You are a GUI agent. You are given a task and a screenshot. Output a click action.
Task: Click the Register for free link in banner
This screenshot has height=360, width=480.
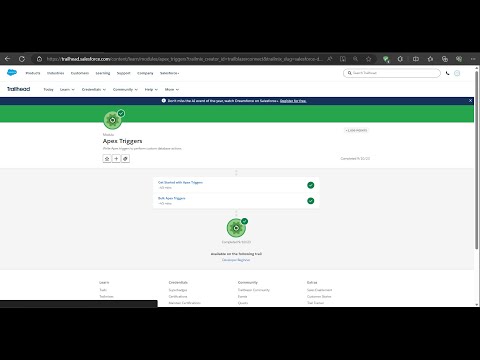[x=293, y=101]
